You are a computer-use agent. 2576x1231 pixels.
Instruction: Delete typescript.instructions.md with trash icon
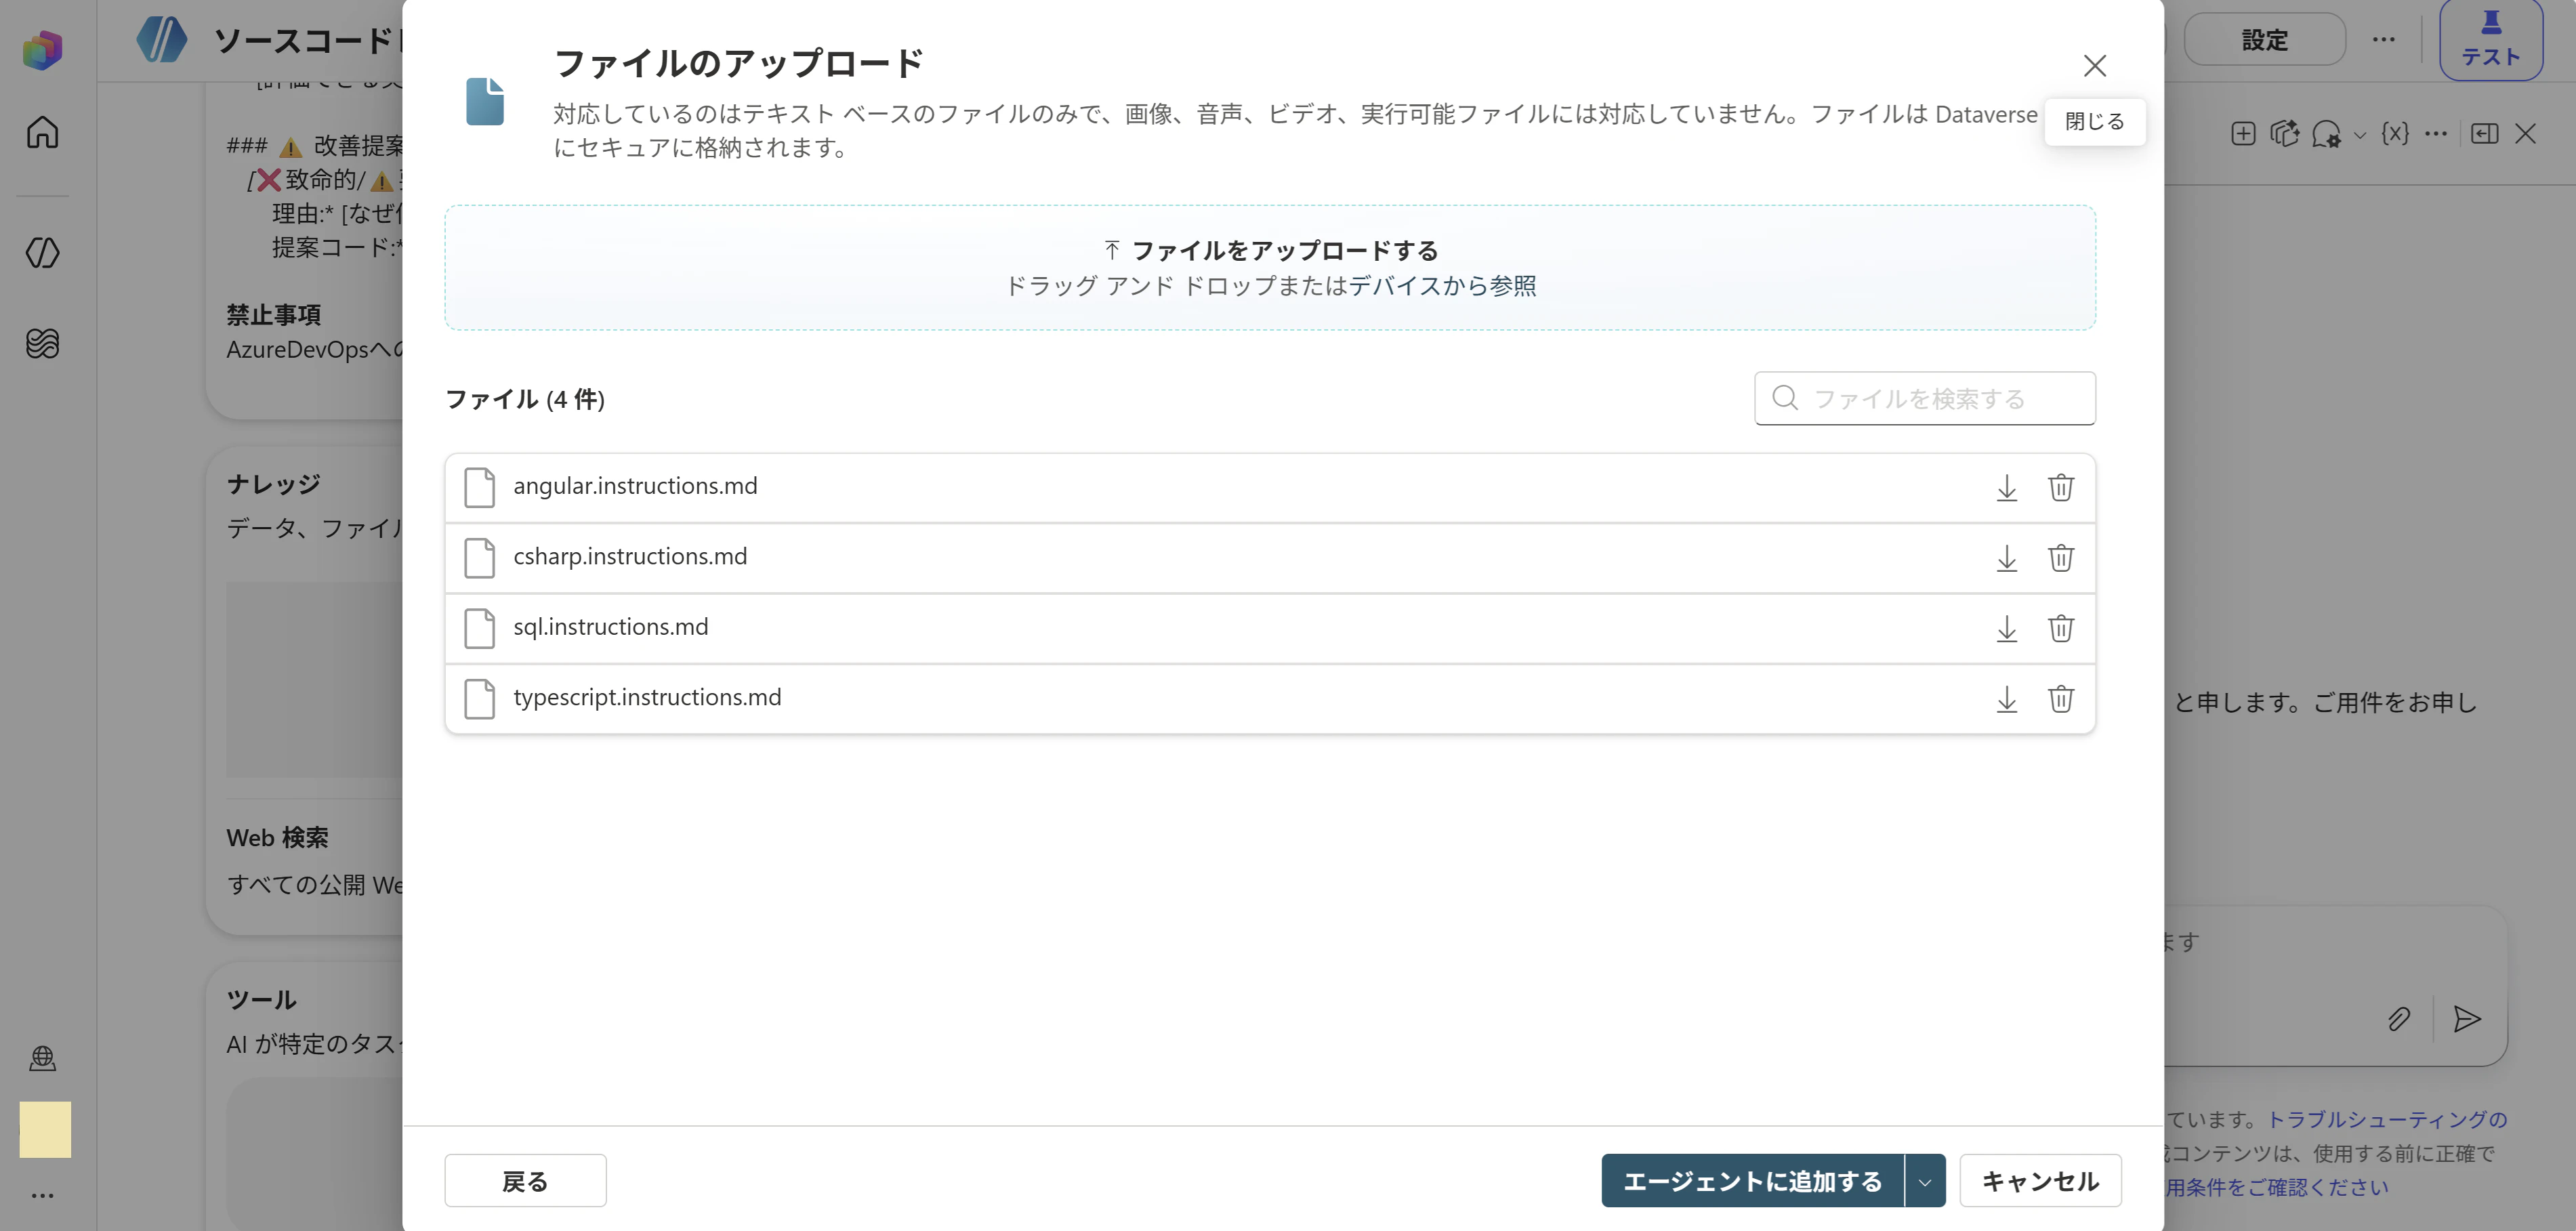(x=2060, y=699)
